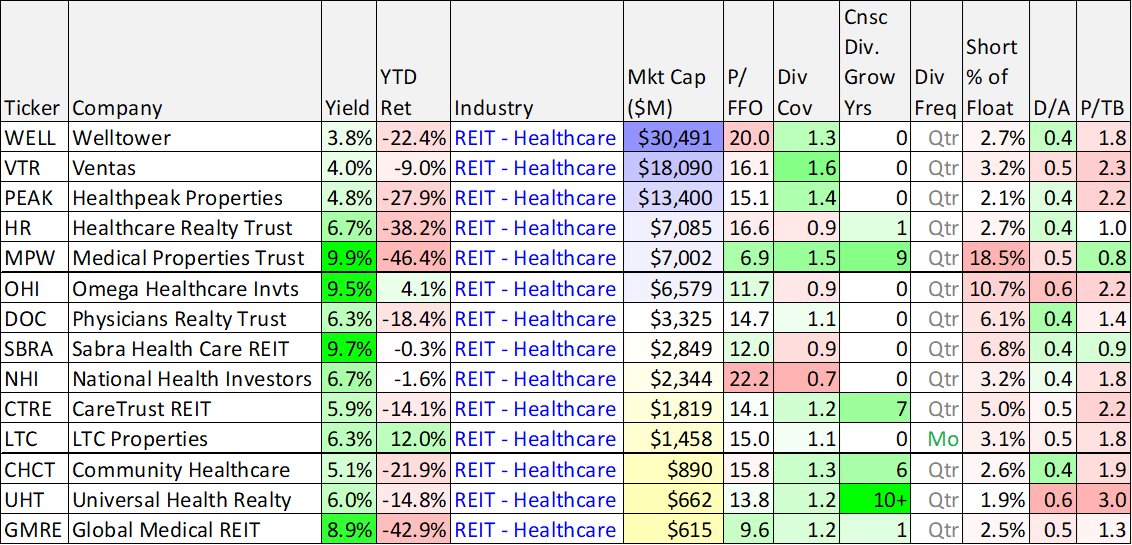Select the Healthcare Realty Trust cell

tap(195, 228)
